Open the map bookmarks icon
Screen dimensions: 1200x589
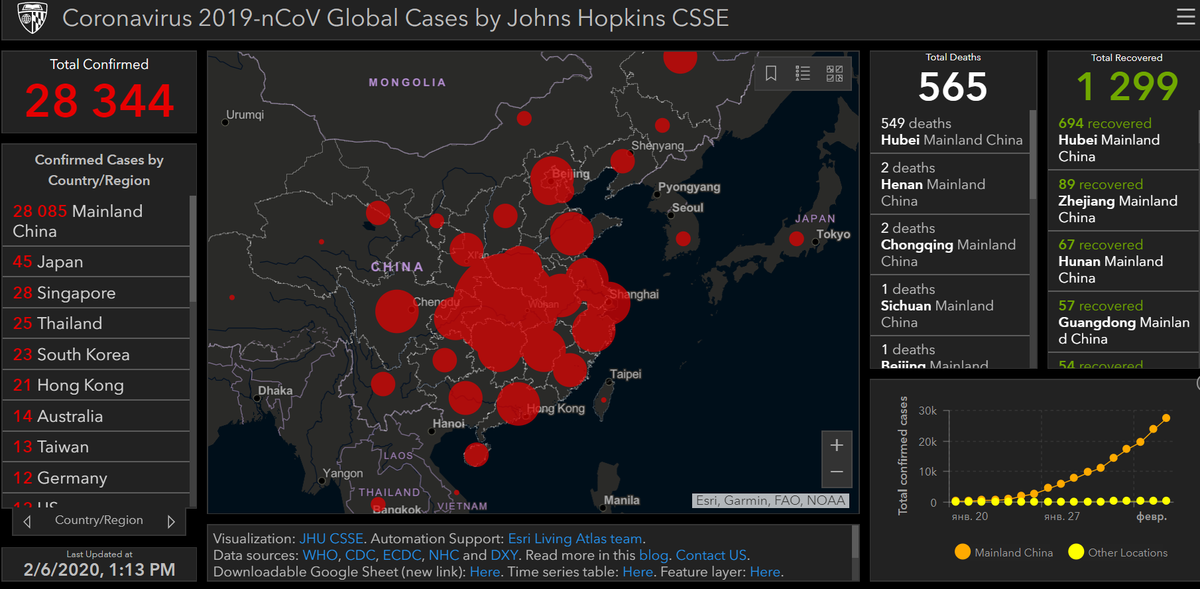pos(771,73)
